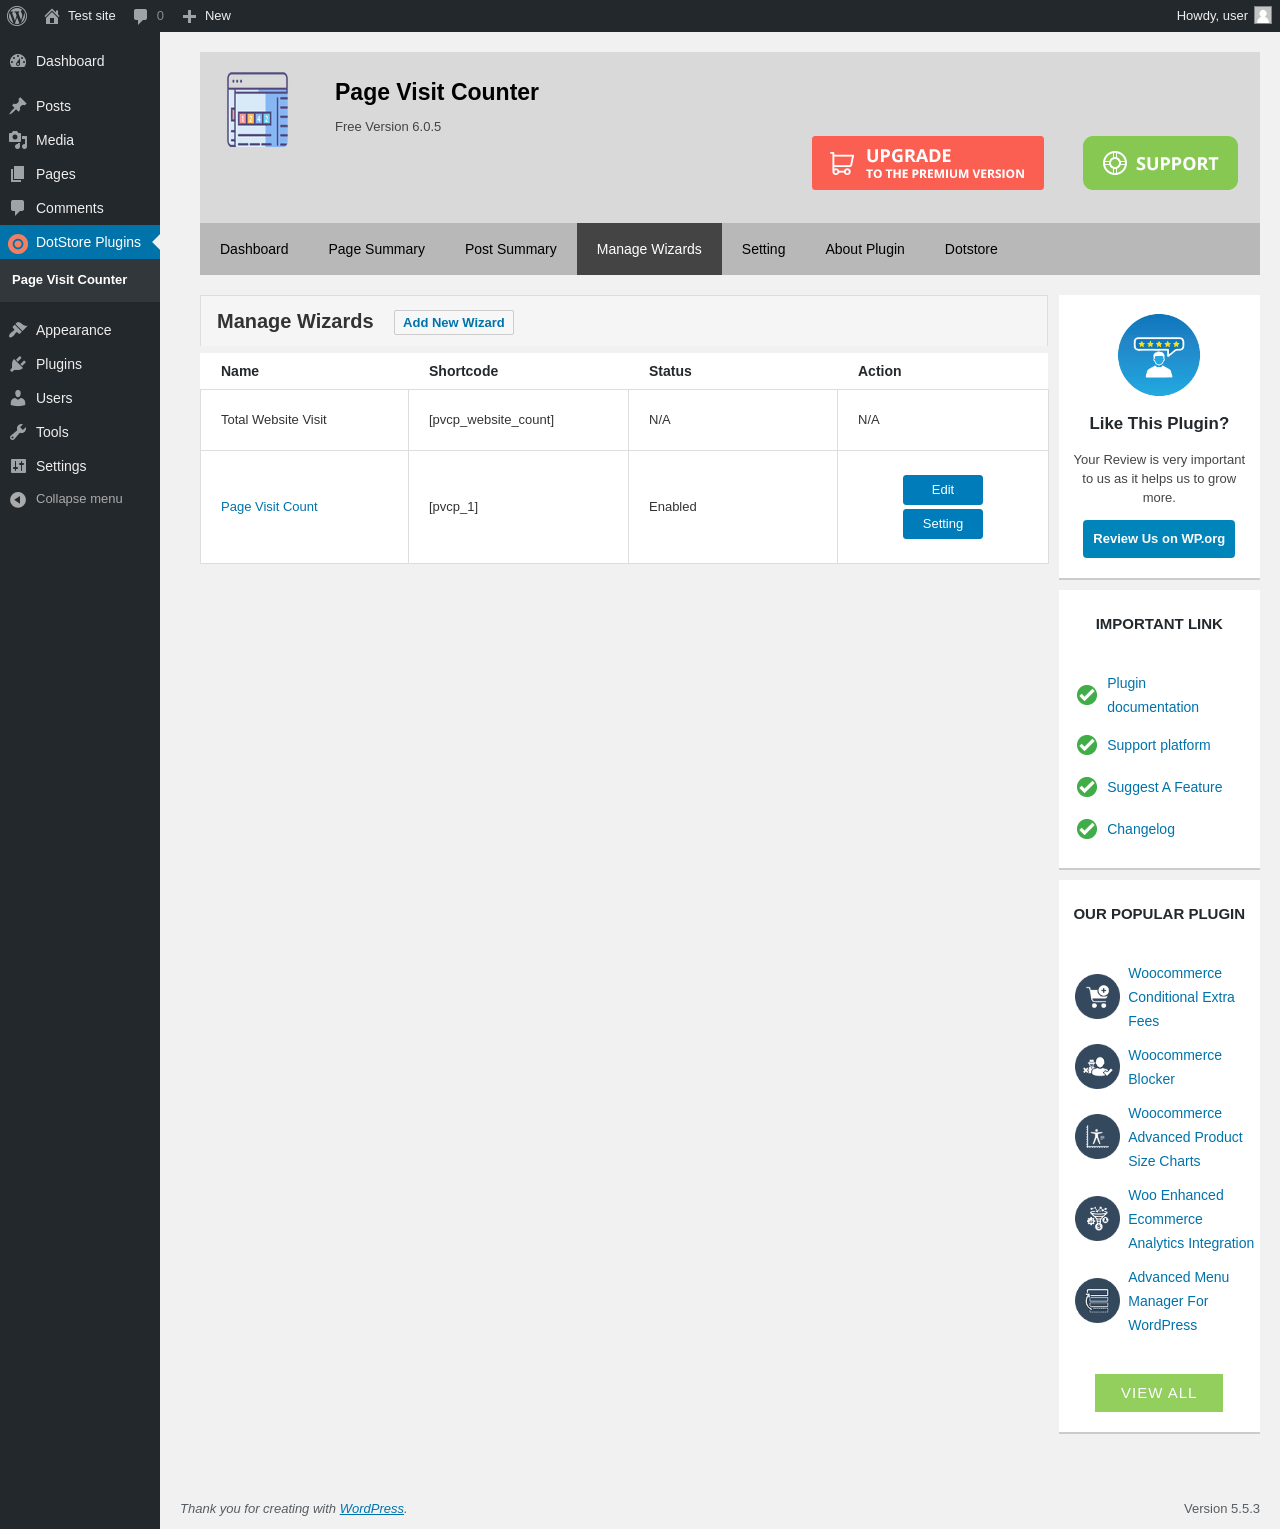Open the Plugin documentation link
The width and height of the screenshot is (1280, 1529).
coord(1153,695)
